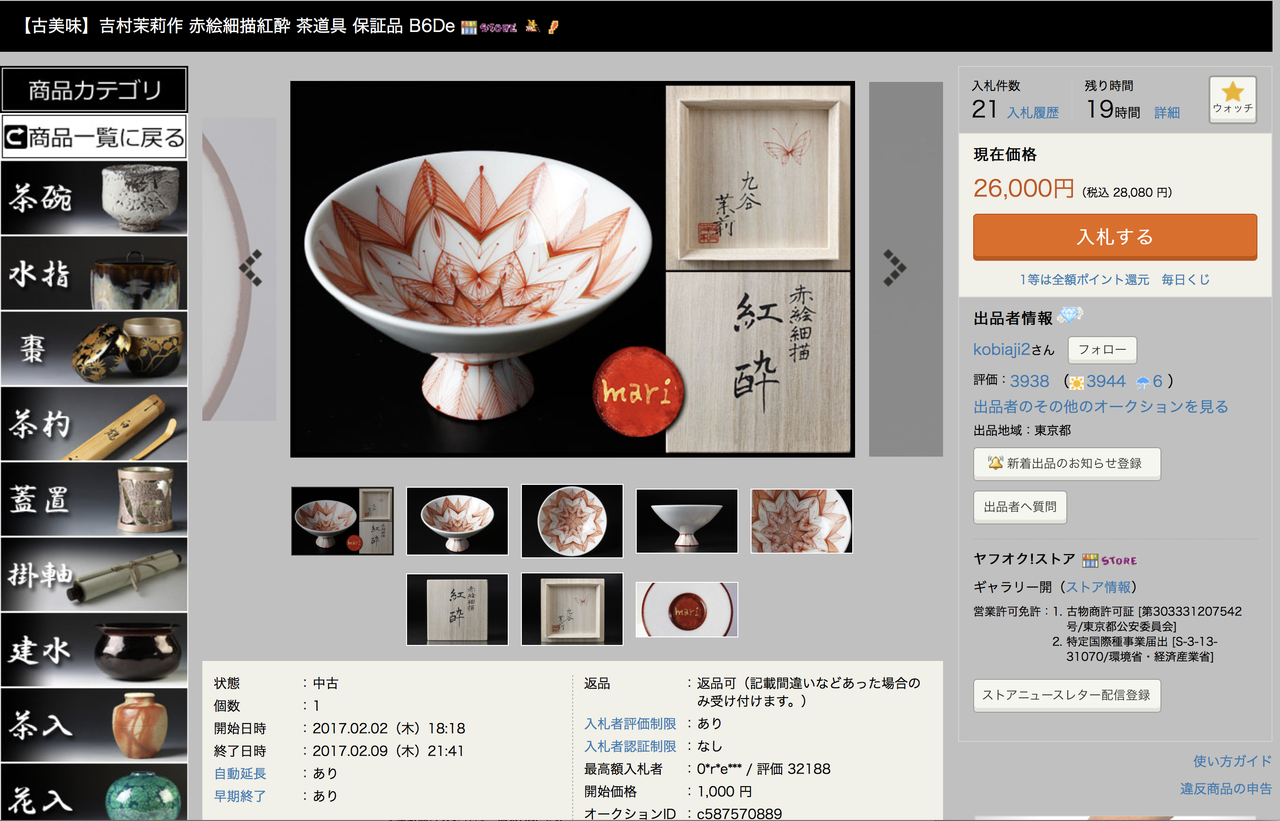Click 出品者へ質問 button
The width and height of the screenshot is (1280, 821).
coord(1020,507)
